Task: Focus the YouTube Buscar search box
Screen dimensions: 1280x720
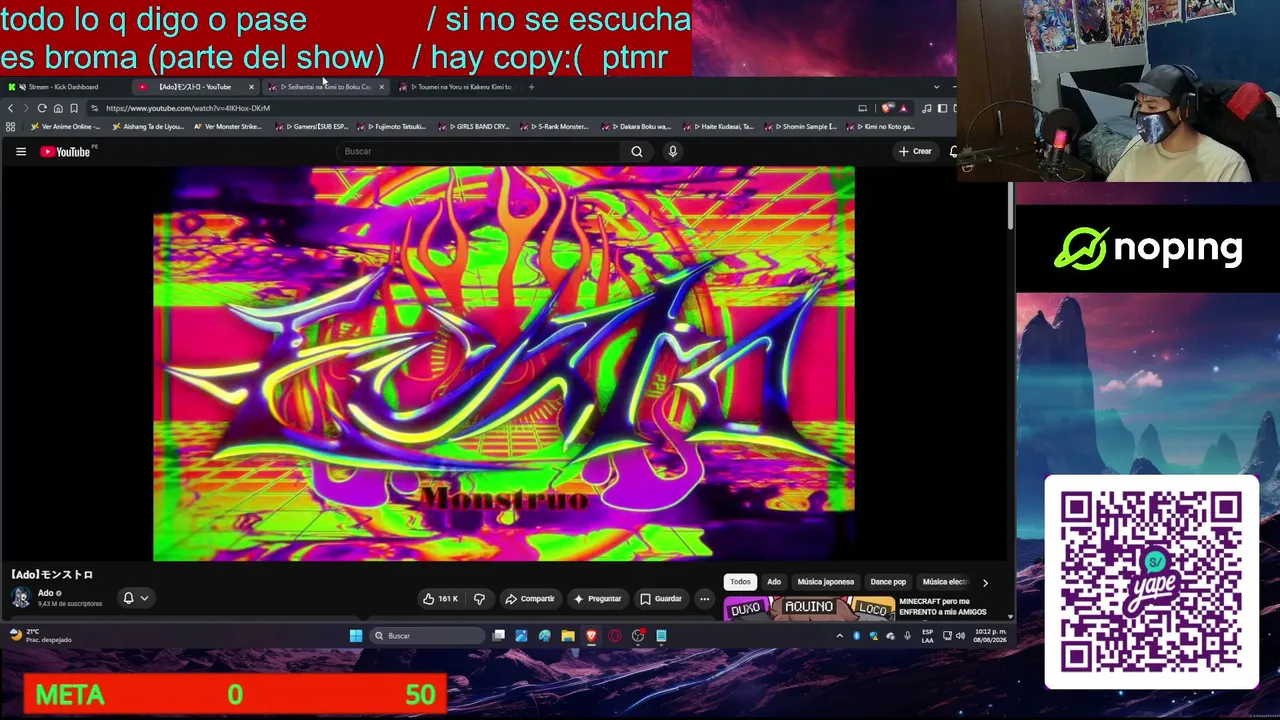Action: pos(480,152)
